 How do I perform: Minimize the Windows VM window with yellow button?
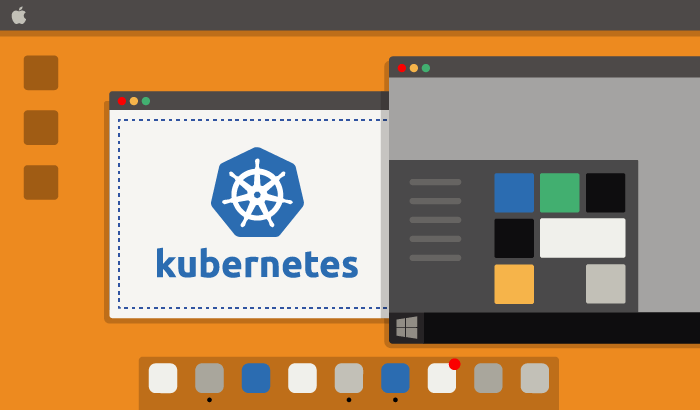point(414,68)
